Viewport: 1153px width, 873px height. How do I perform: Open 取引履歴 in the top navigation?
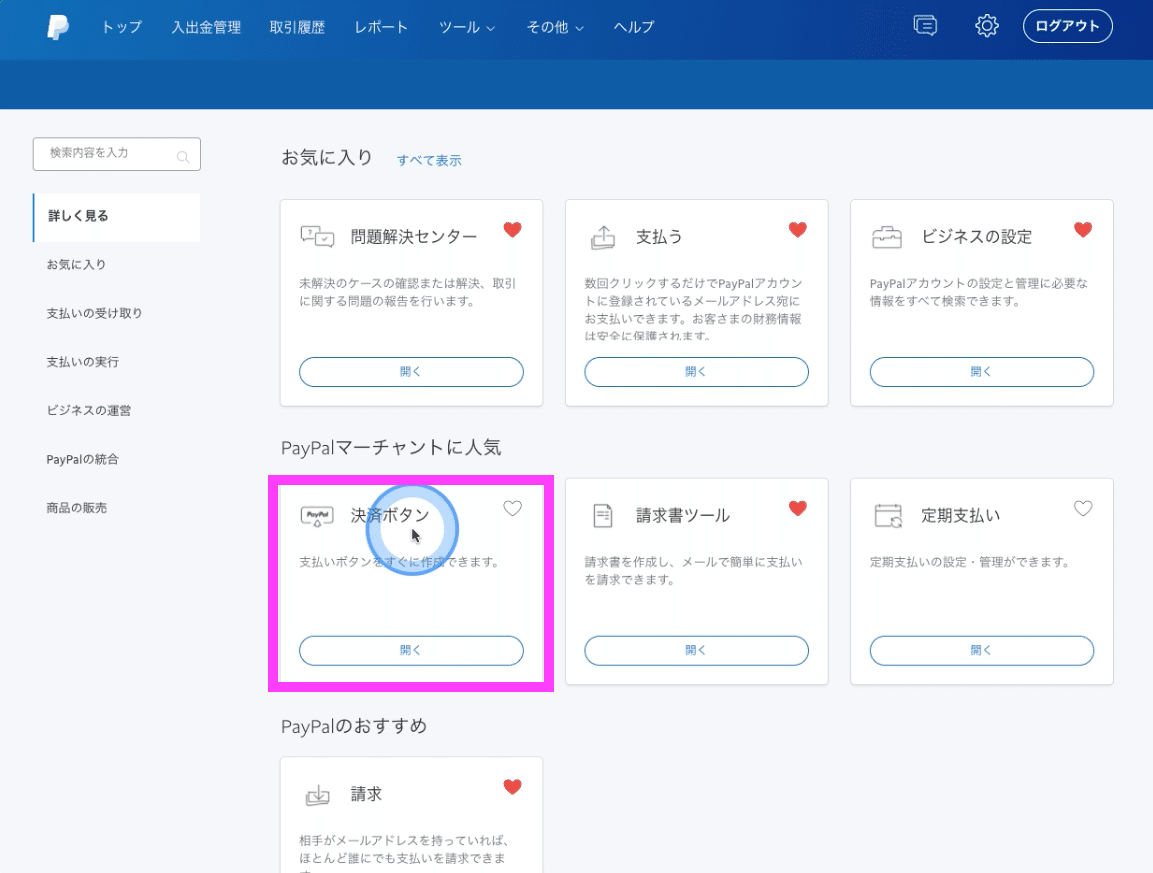[x=297, y=27]
